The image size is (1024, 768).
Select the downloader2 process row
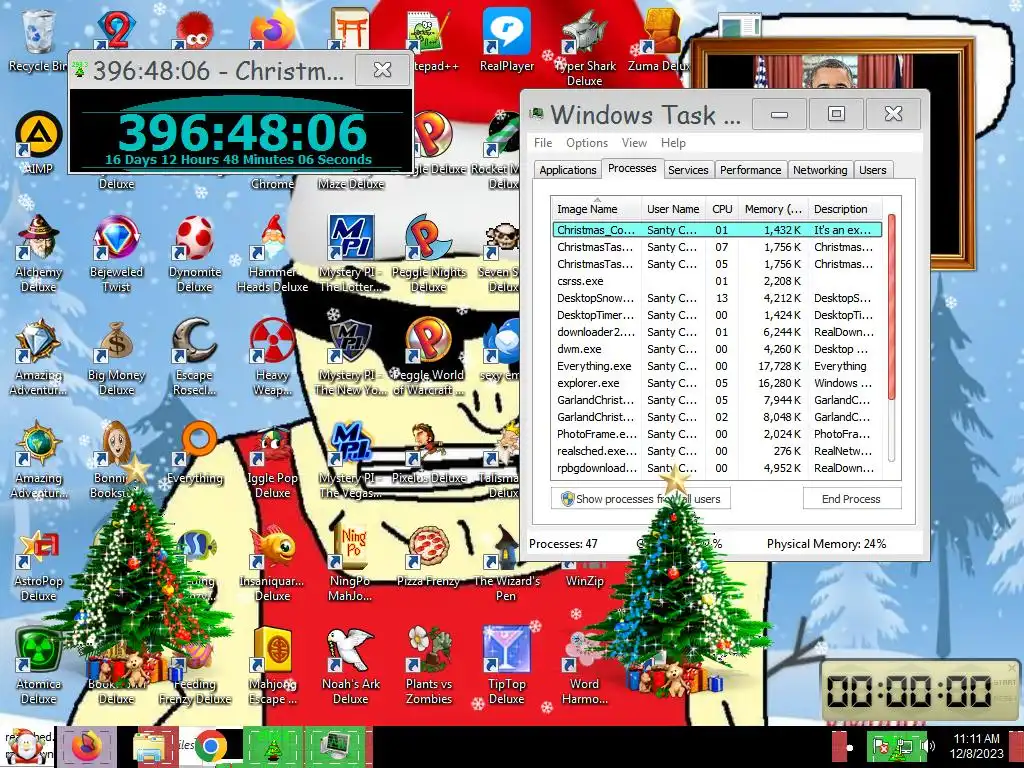point(717,332)
